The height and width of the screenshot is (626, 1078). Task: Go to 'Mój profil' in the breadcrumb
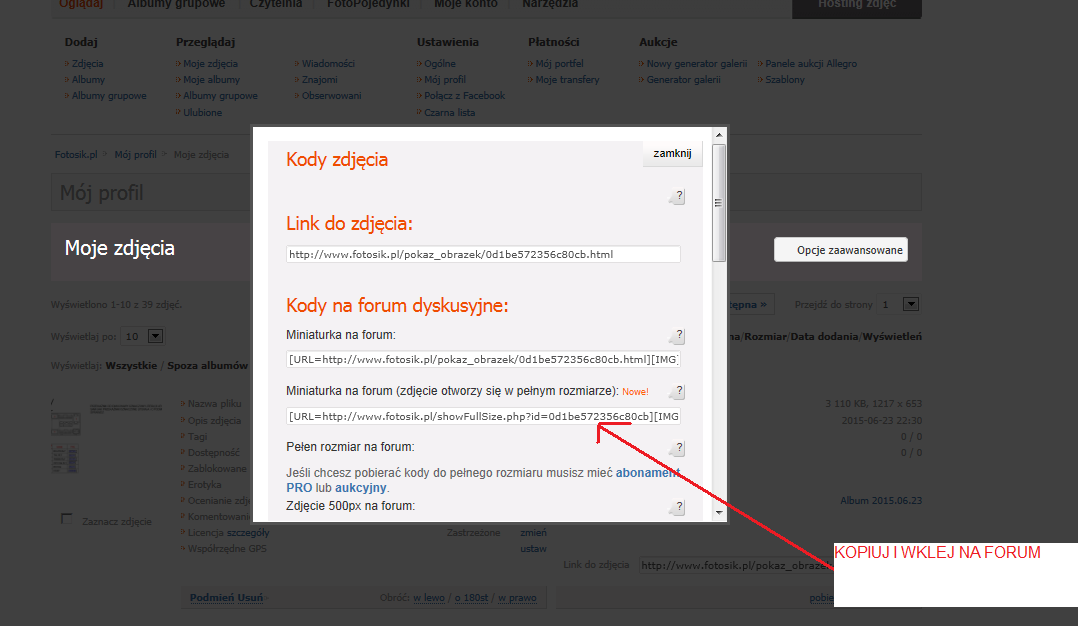[135, 155]
